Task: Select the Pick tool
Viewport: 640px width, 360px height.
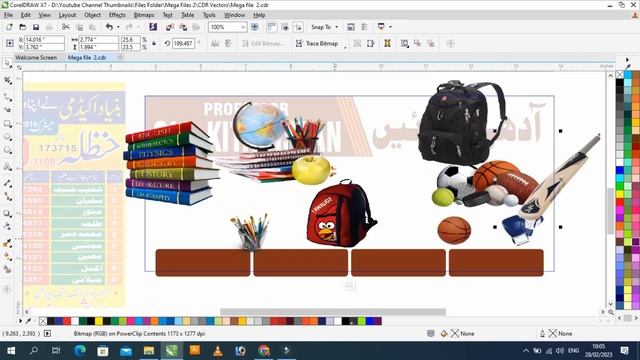Action: coord(7,64)
